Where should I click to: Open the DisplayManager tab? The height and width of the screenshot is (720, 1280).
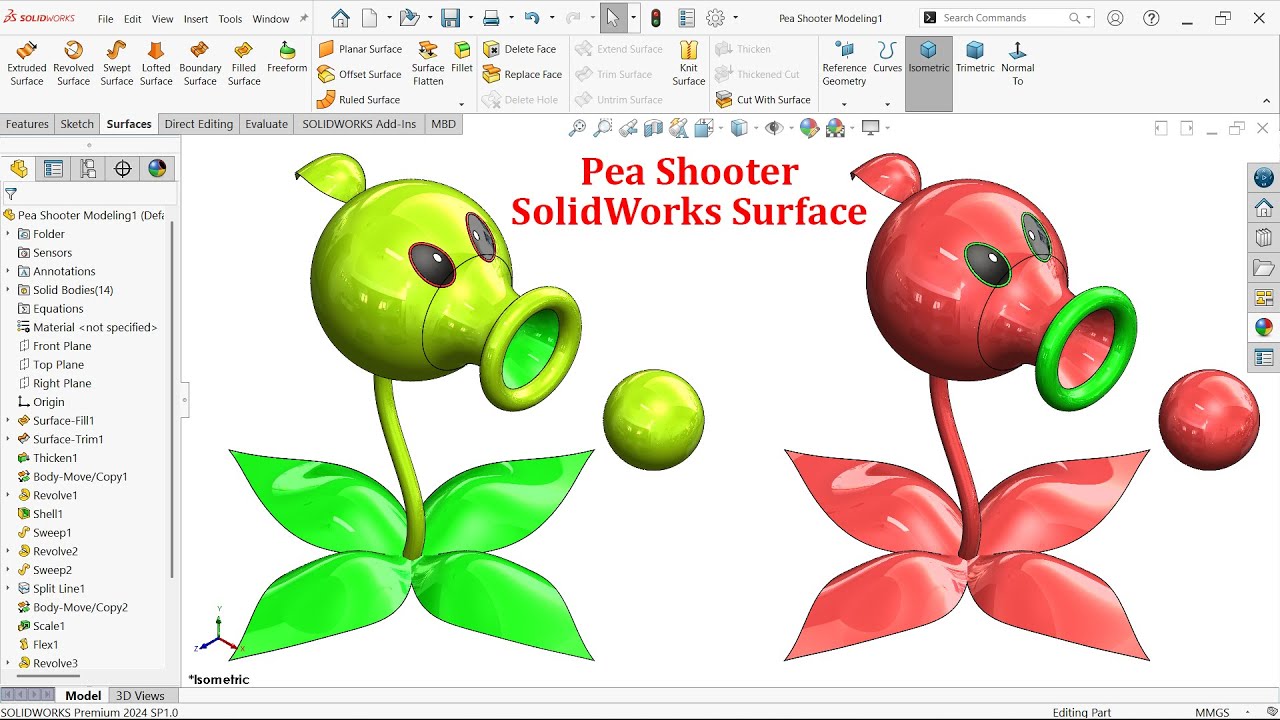[x=157, y=169]
